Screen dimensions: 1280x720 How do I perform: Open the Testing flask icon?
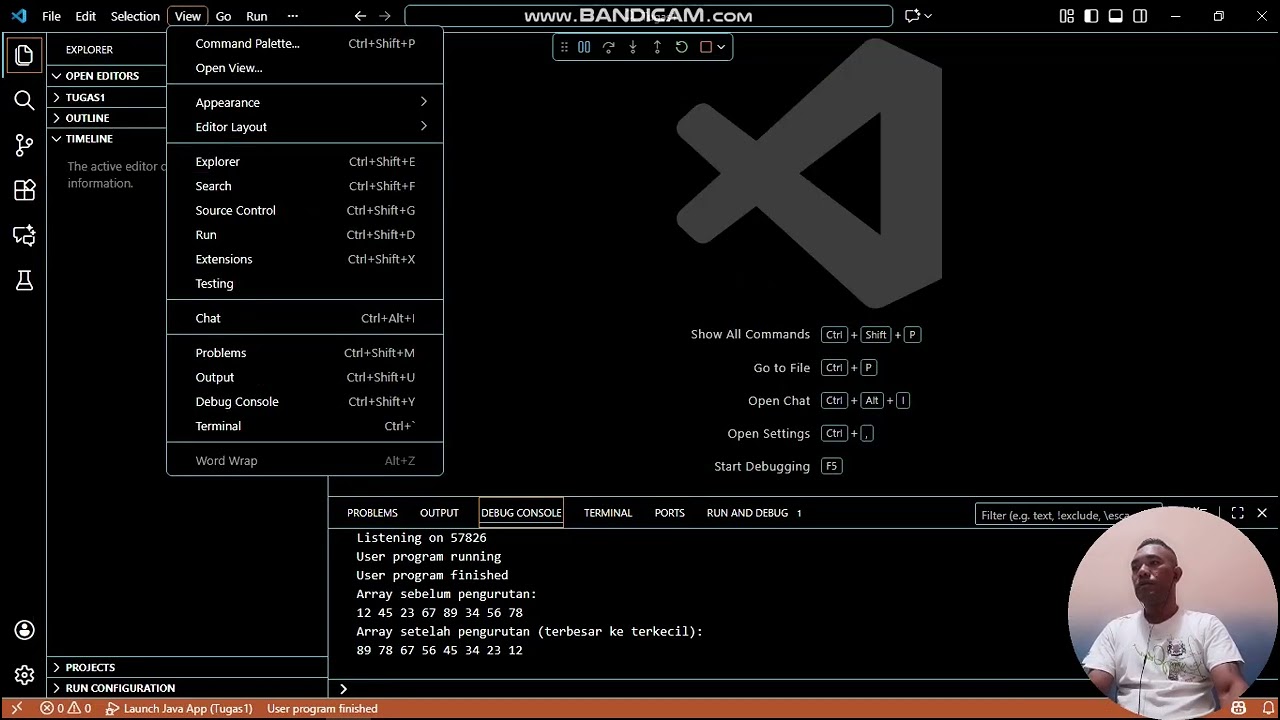(24, 281)
